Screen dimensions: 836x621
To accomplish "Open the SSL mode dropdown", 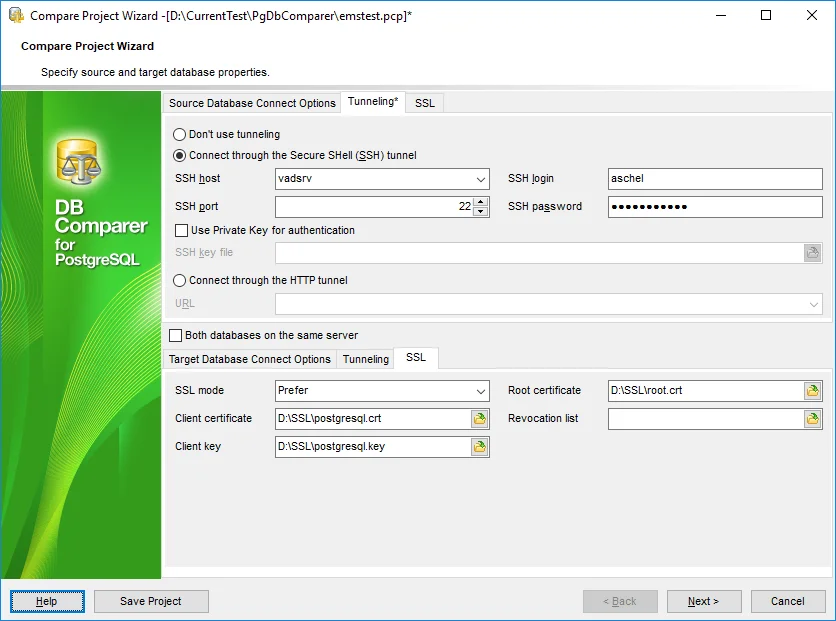I will (480, 391).
